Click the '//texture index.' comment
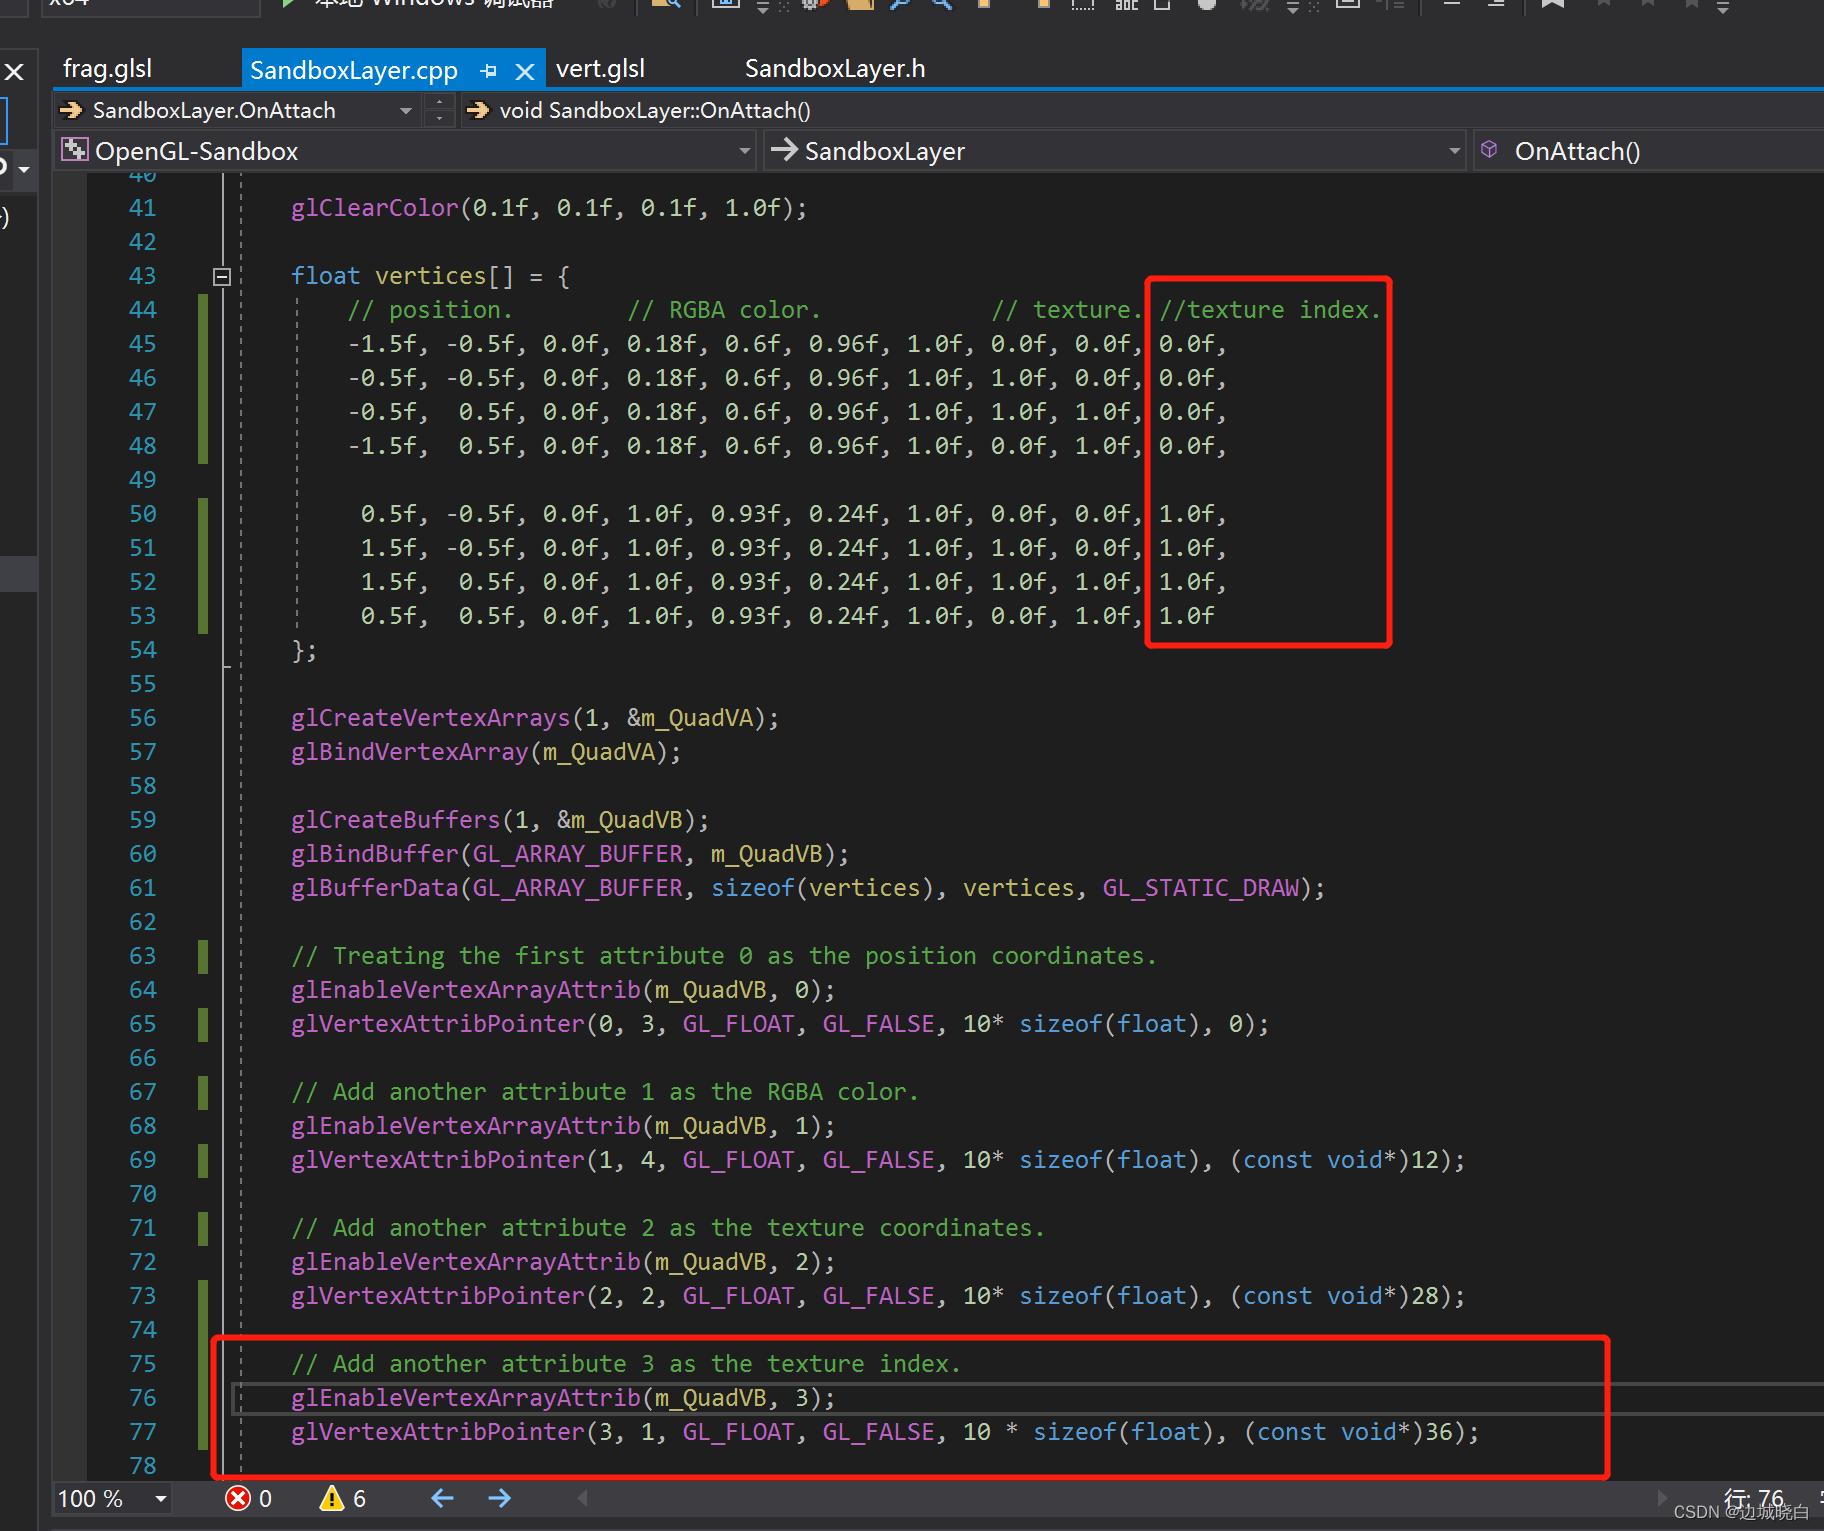Screen dimensions: 1824x1531 click(x=1270, y=310)
